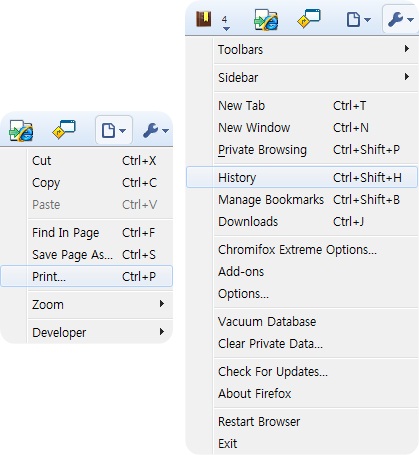The image size is (419, 455).
Task: Click the IE view icon in left toolbar
Action: pos(21,131)
